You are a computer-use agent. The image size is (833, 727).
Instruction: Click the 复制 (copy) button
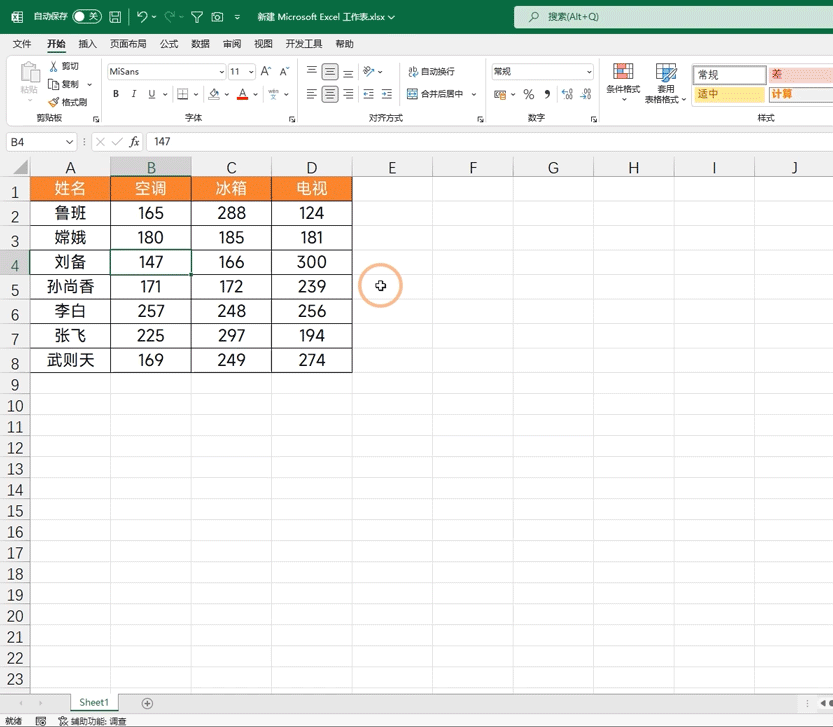64,84
